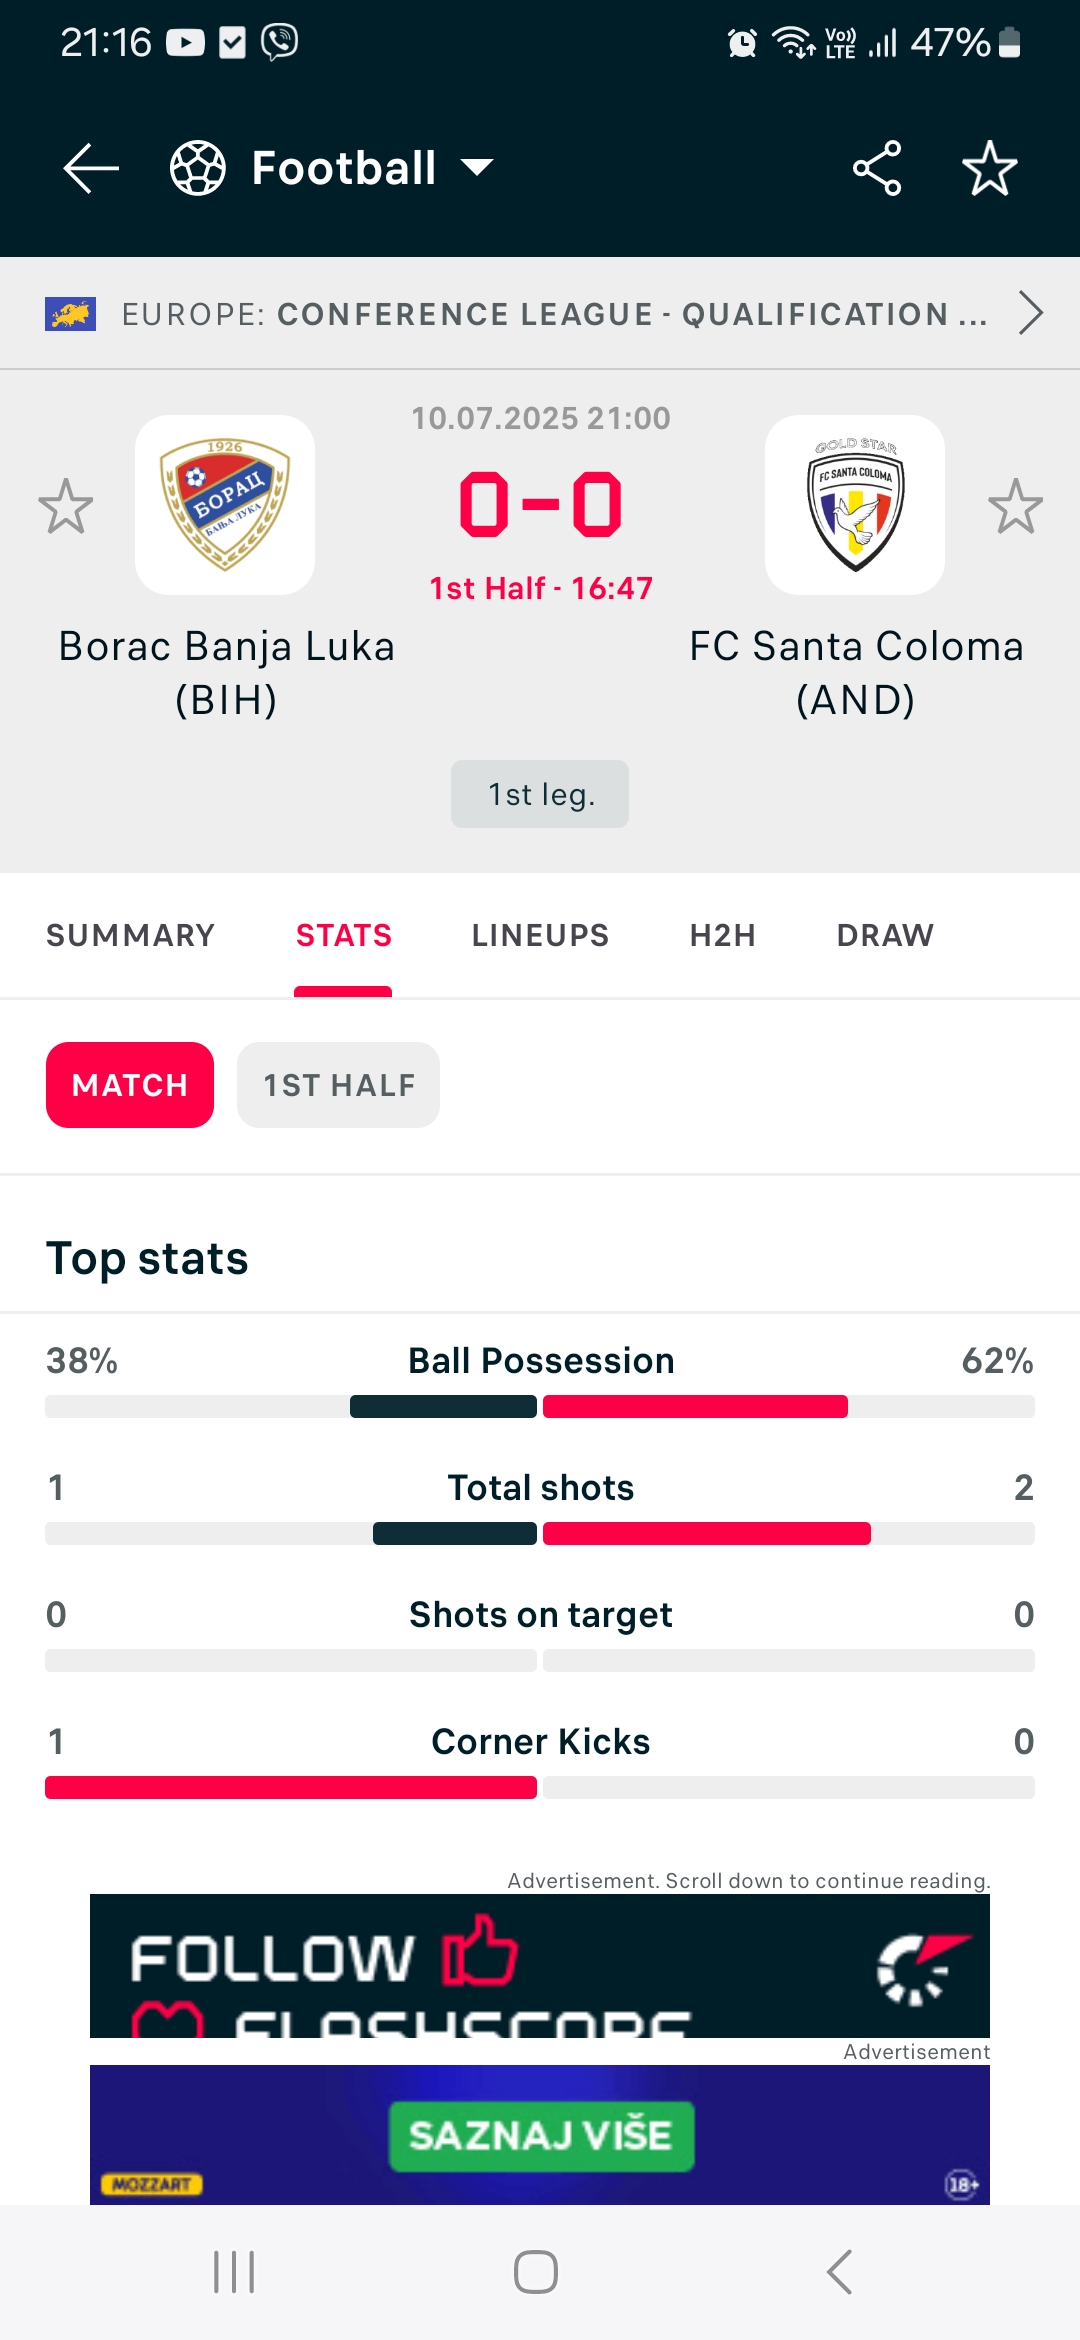This screenshot has width=1080, height=2340.
Task: Favorite this match with header star
Action: coord(990,168)
